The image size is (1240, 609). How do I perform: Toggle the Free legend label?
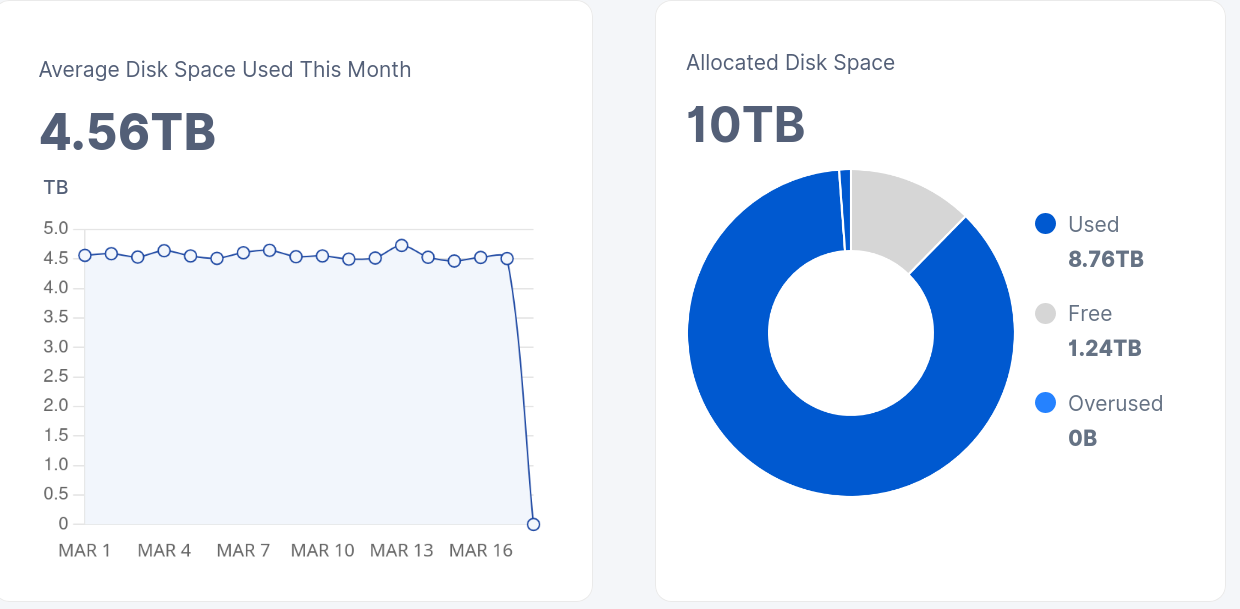point(1090,314)
